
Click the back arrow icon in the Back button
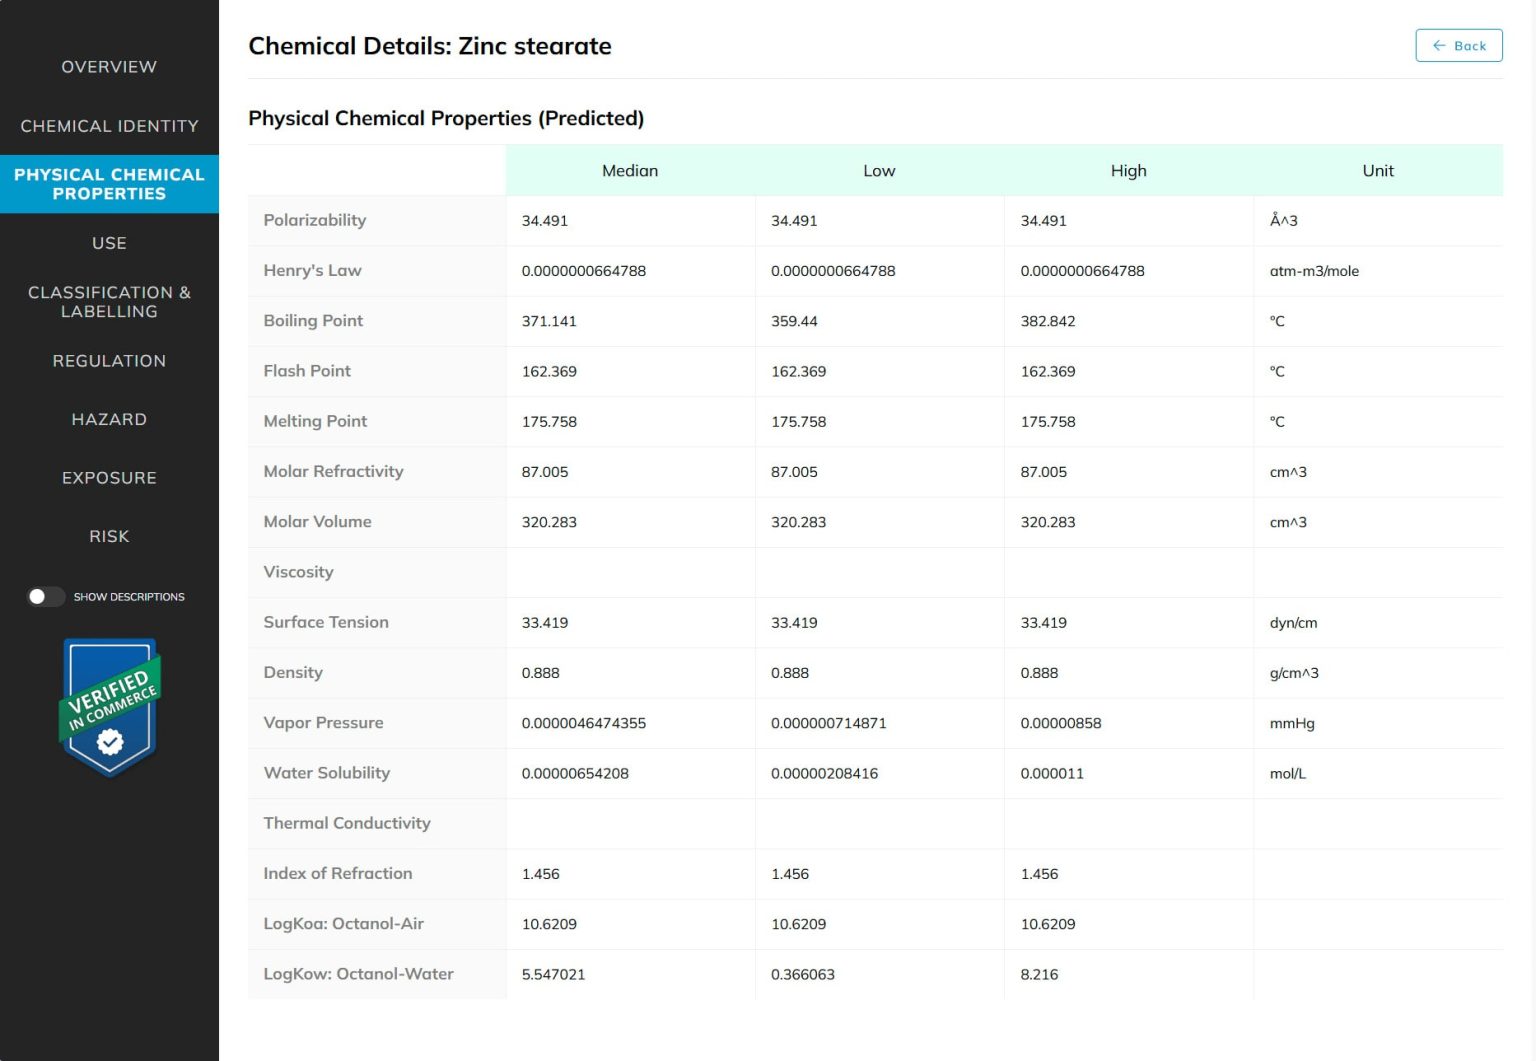point(1440,45)
